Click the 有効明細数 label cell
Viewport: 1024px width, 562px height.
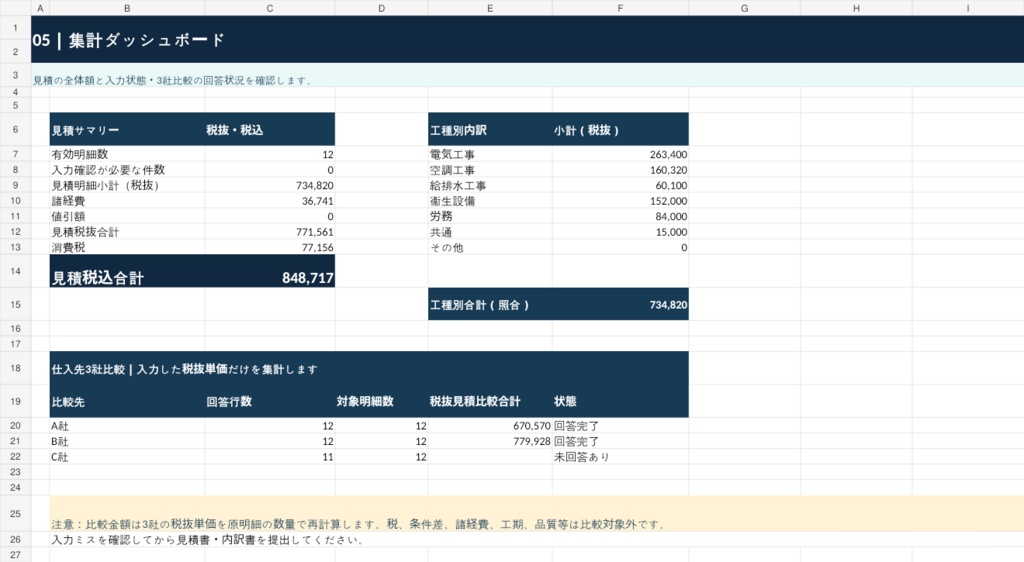pos(127,154)
